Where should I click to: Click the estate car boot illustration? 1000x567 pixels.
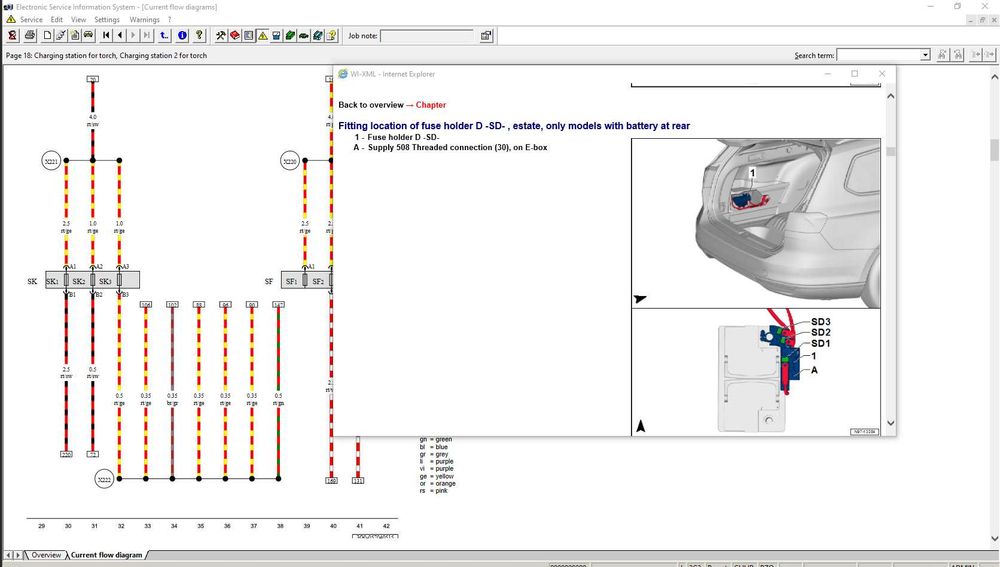[756, 223]
